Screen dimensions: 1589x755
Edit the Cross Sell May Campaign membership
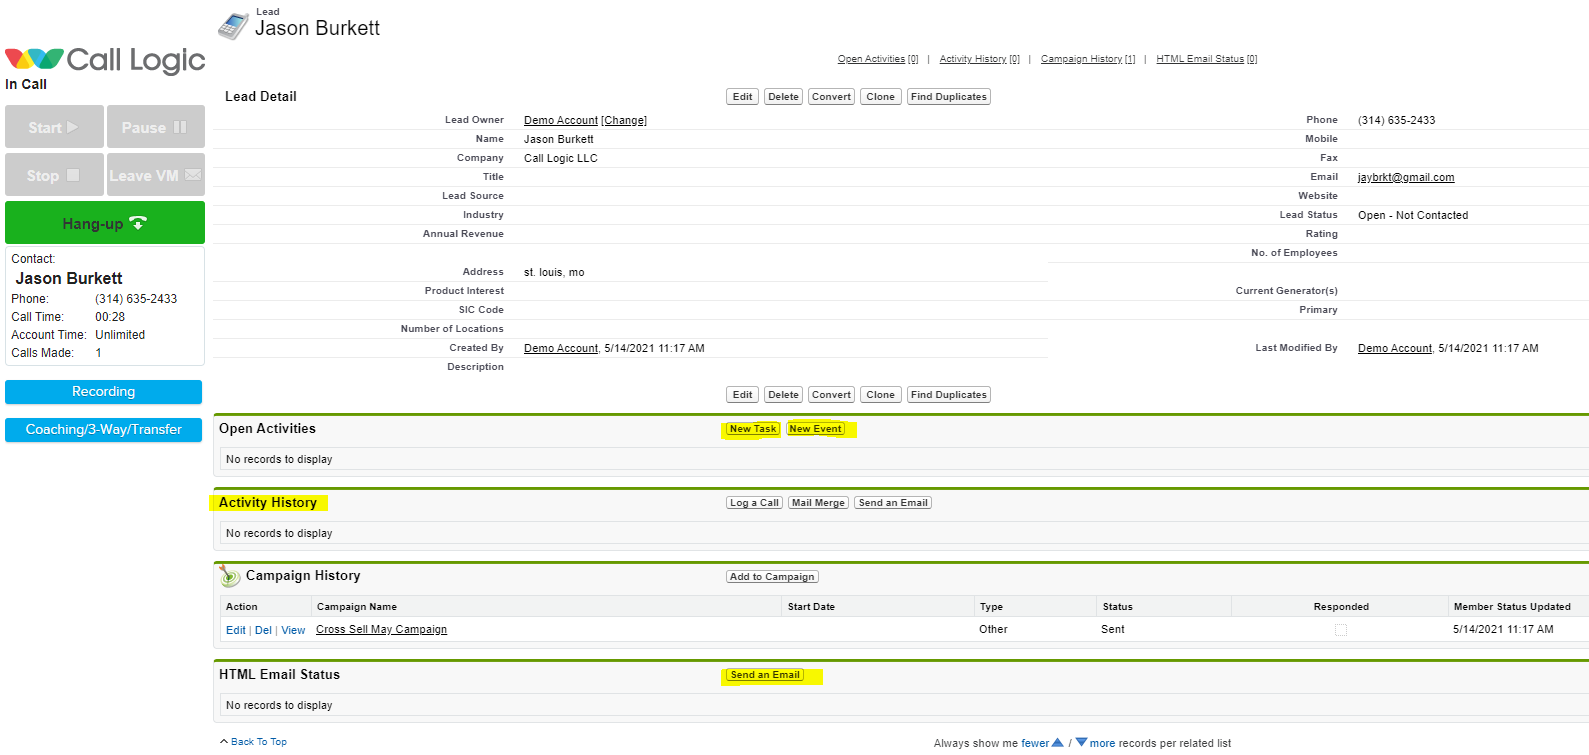(236, 631)
